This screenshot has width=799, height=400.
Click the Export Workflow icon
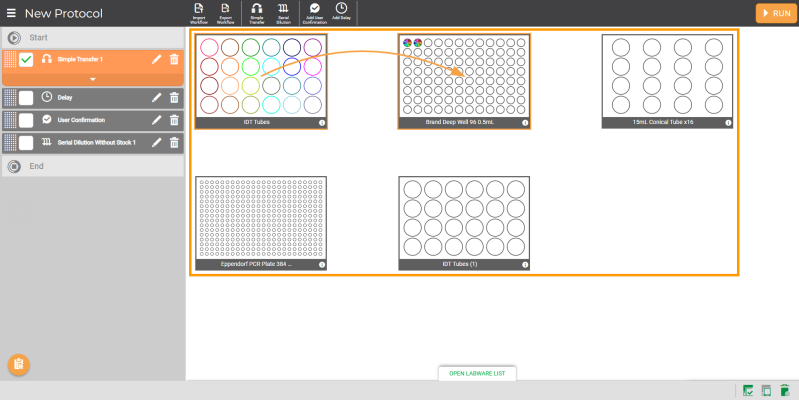click(226, 11)
